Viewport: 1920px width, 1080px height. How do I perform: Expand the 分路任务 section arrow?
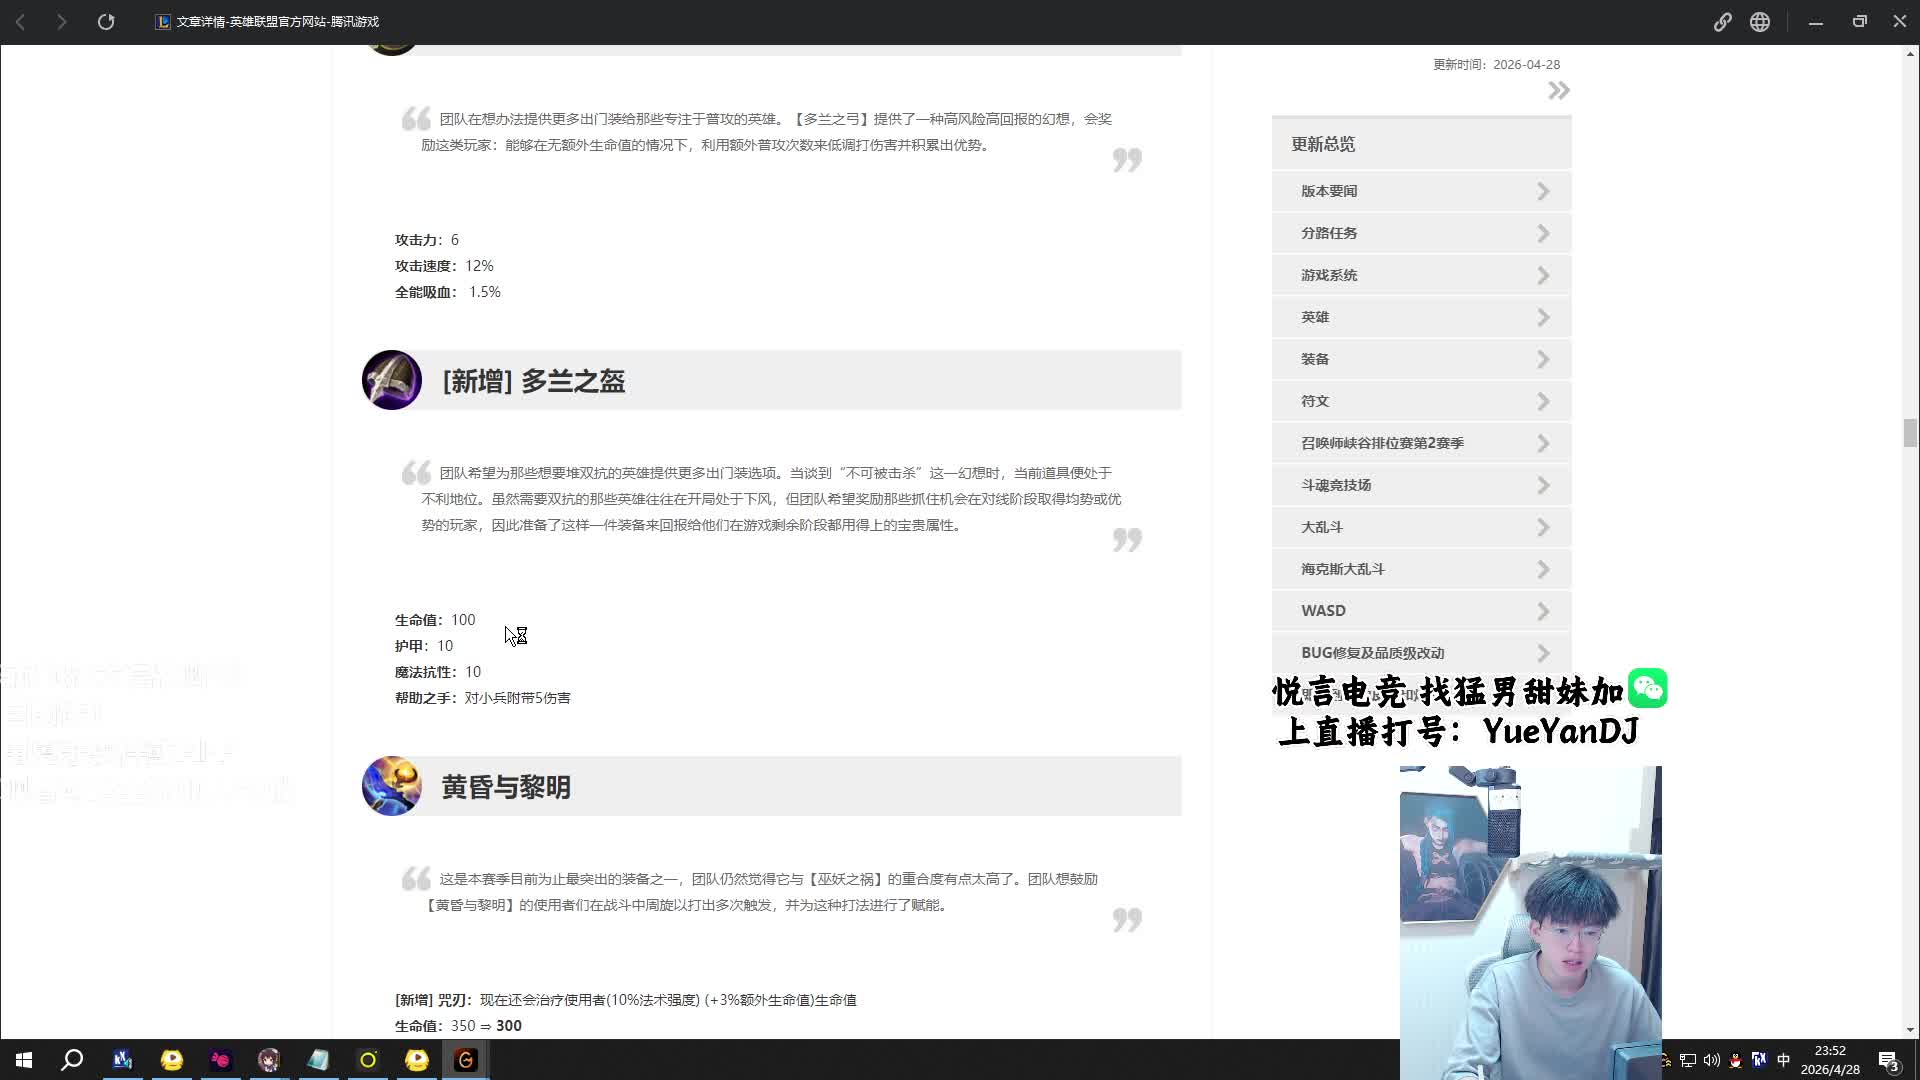click(1543, 233)
